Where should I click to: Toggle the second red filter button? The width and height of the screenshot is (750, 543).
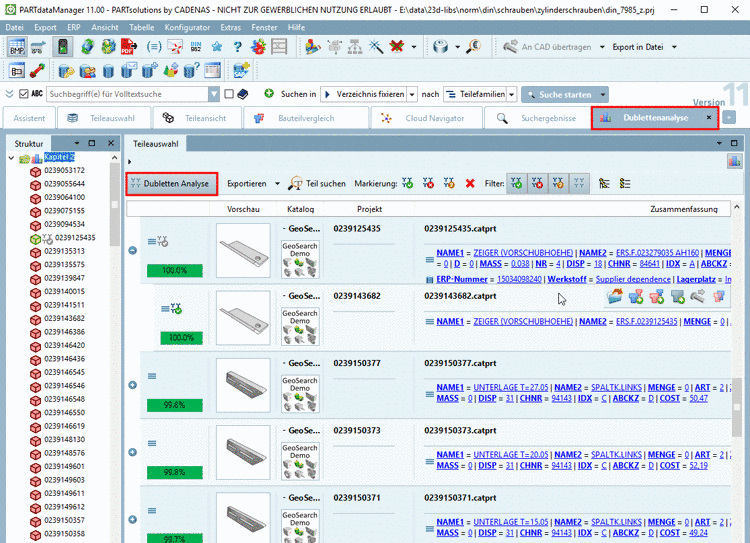point(538,184)
